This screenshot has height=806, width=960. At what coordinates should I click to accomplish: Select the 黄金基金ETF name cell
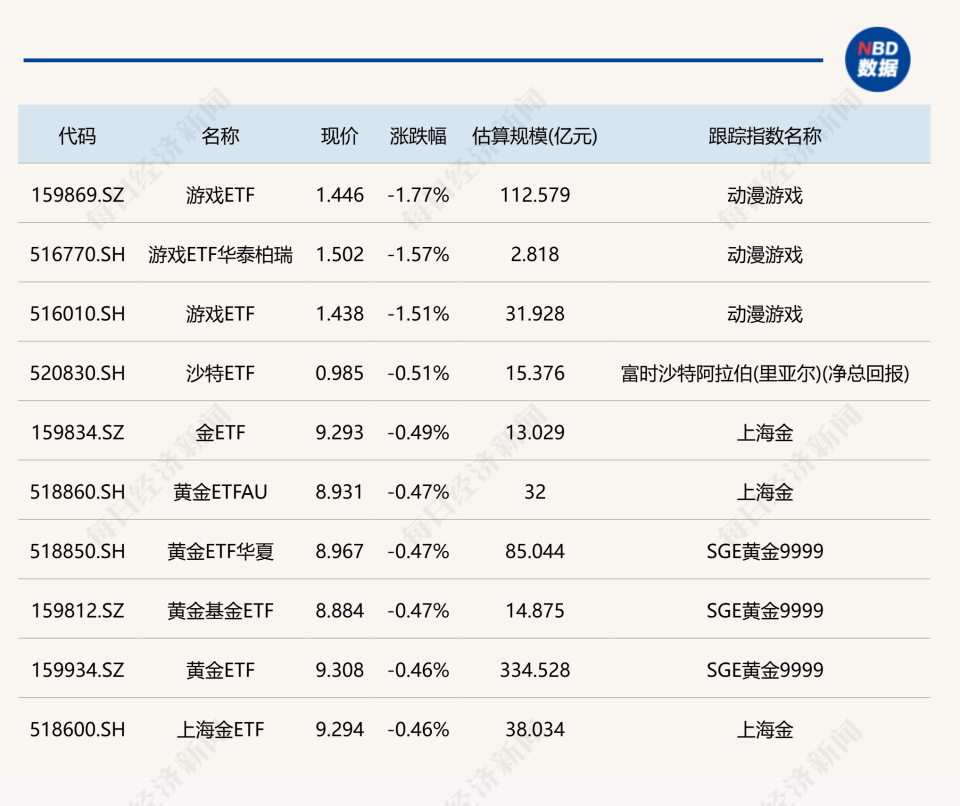click(220, 611)
